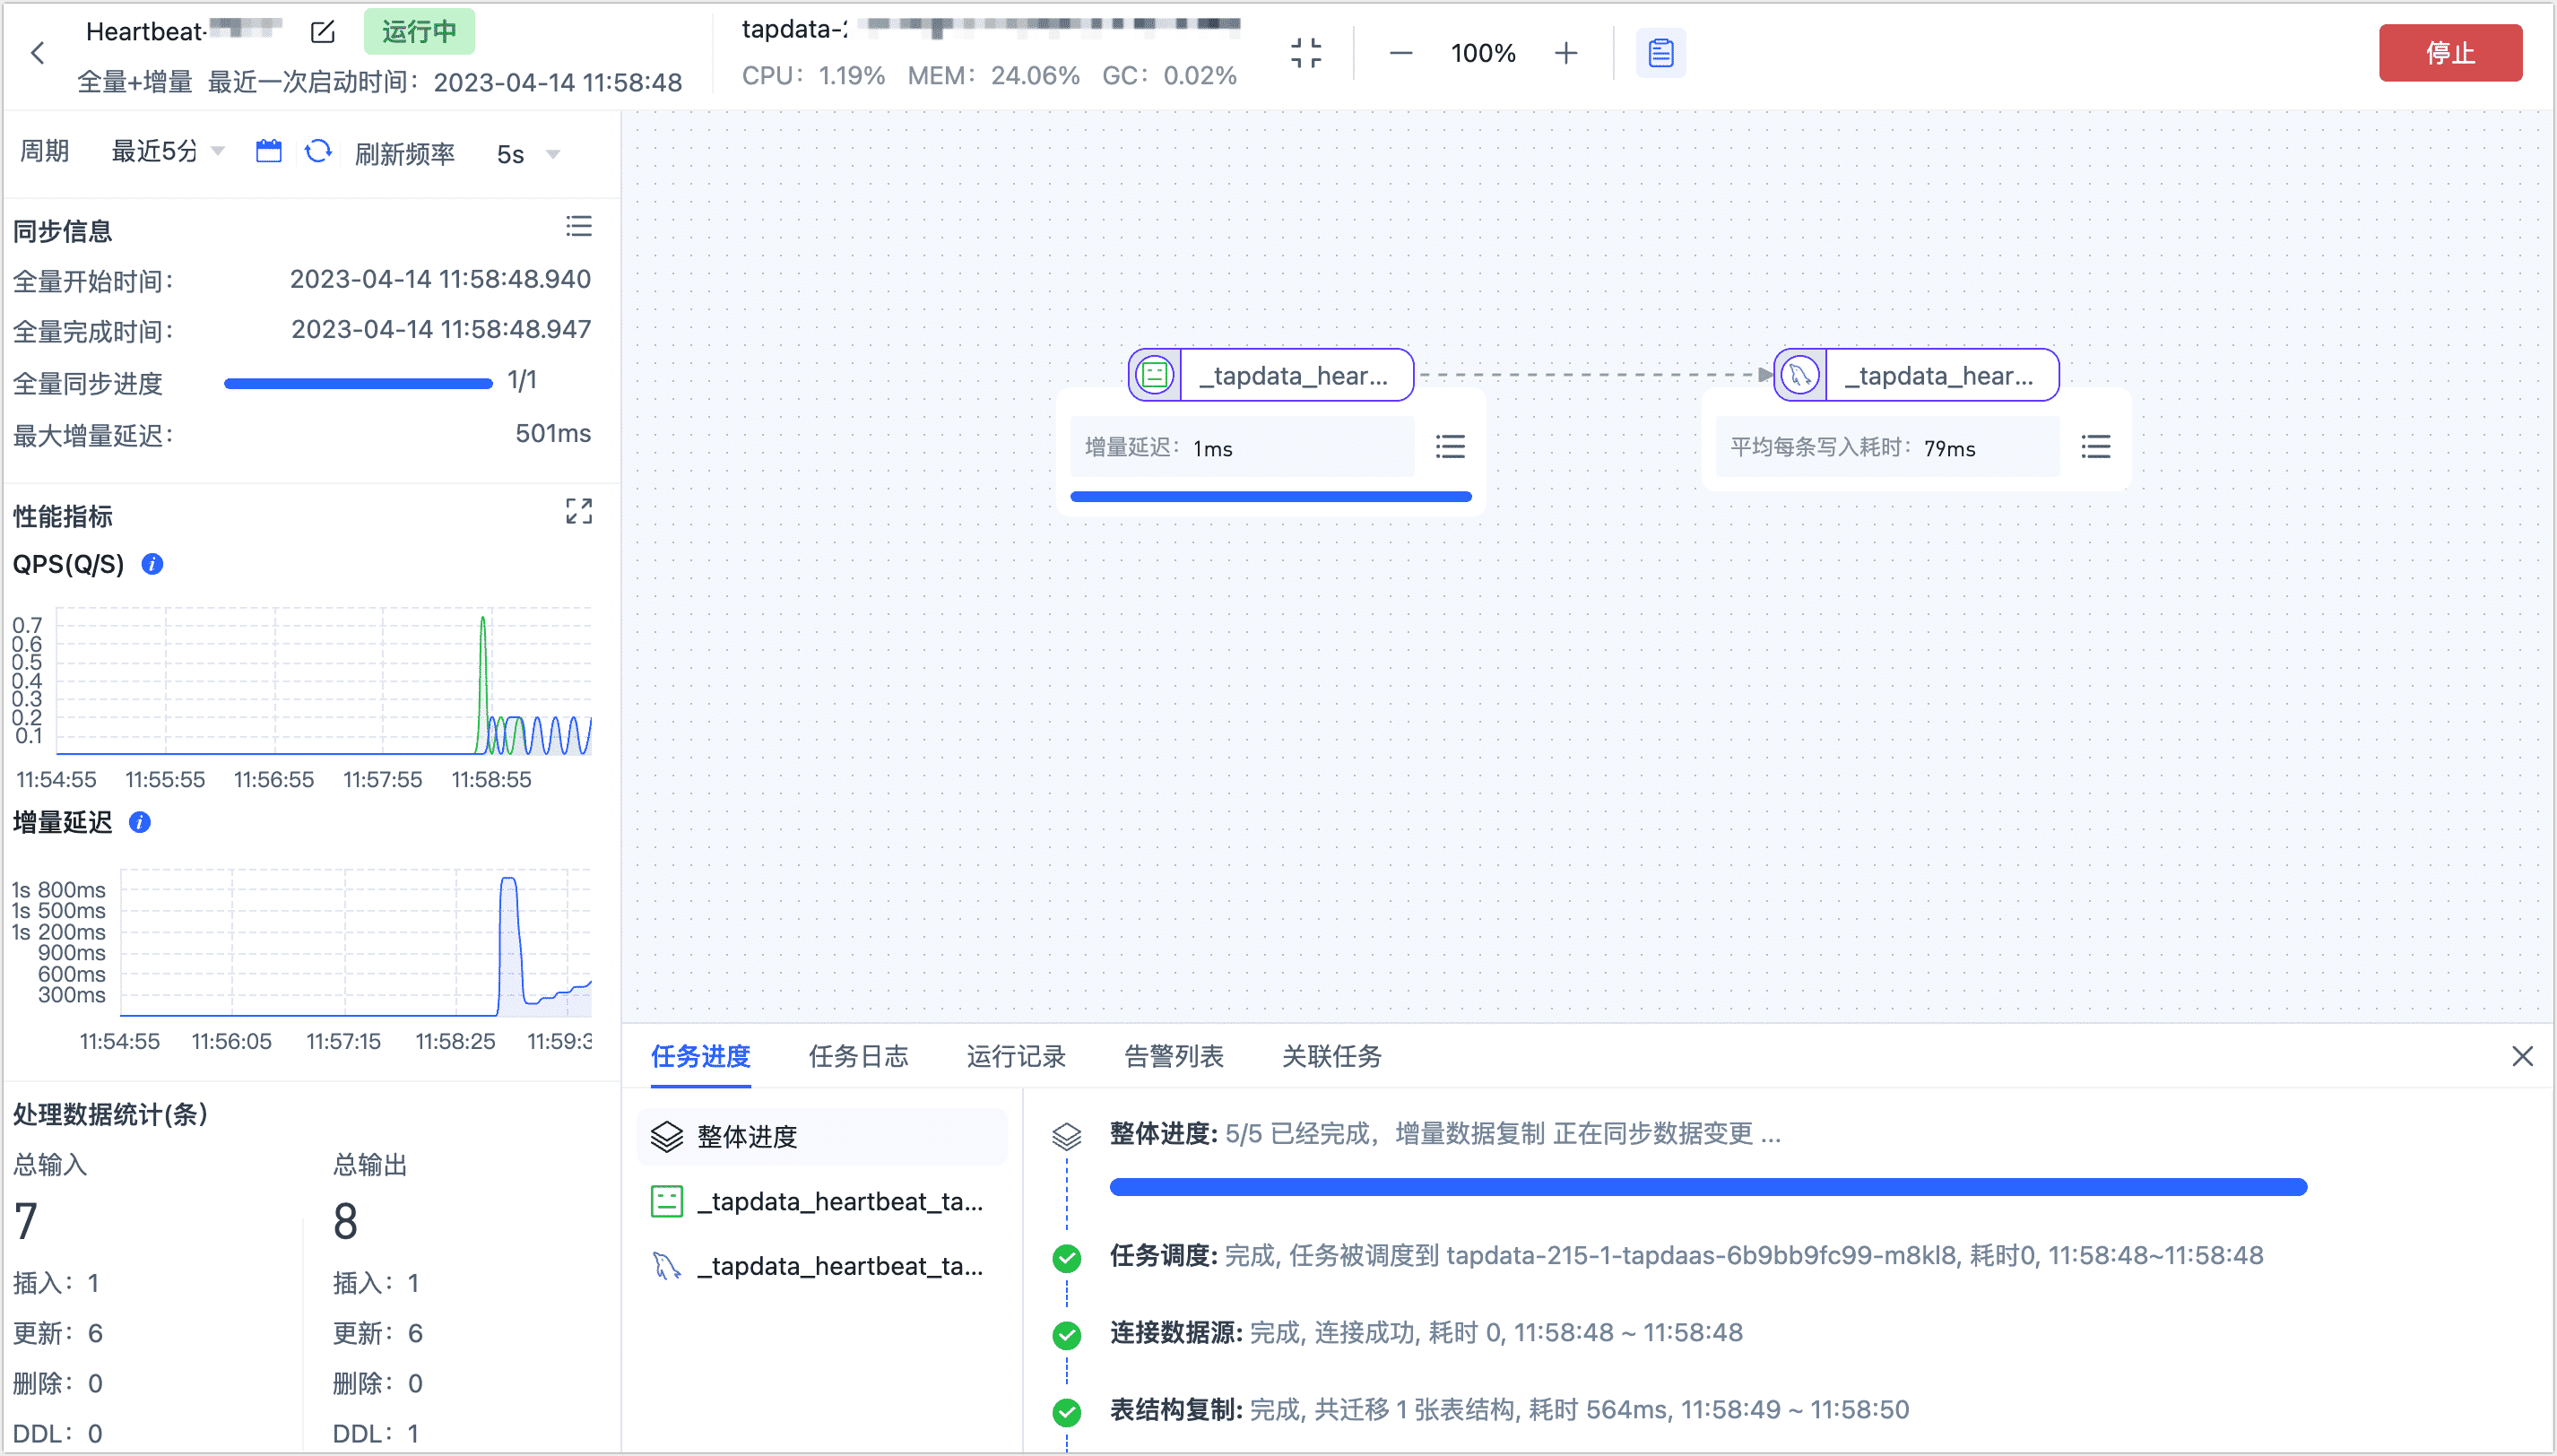Open the 同步信息 list icon
Viewport: 2557px width, 1456px height.
pyautogui.click(x=580, y=227)
